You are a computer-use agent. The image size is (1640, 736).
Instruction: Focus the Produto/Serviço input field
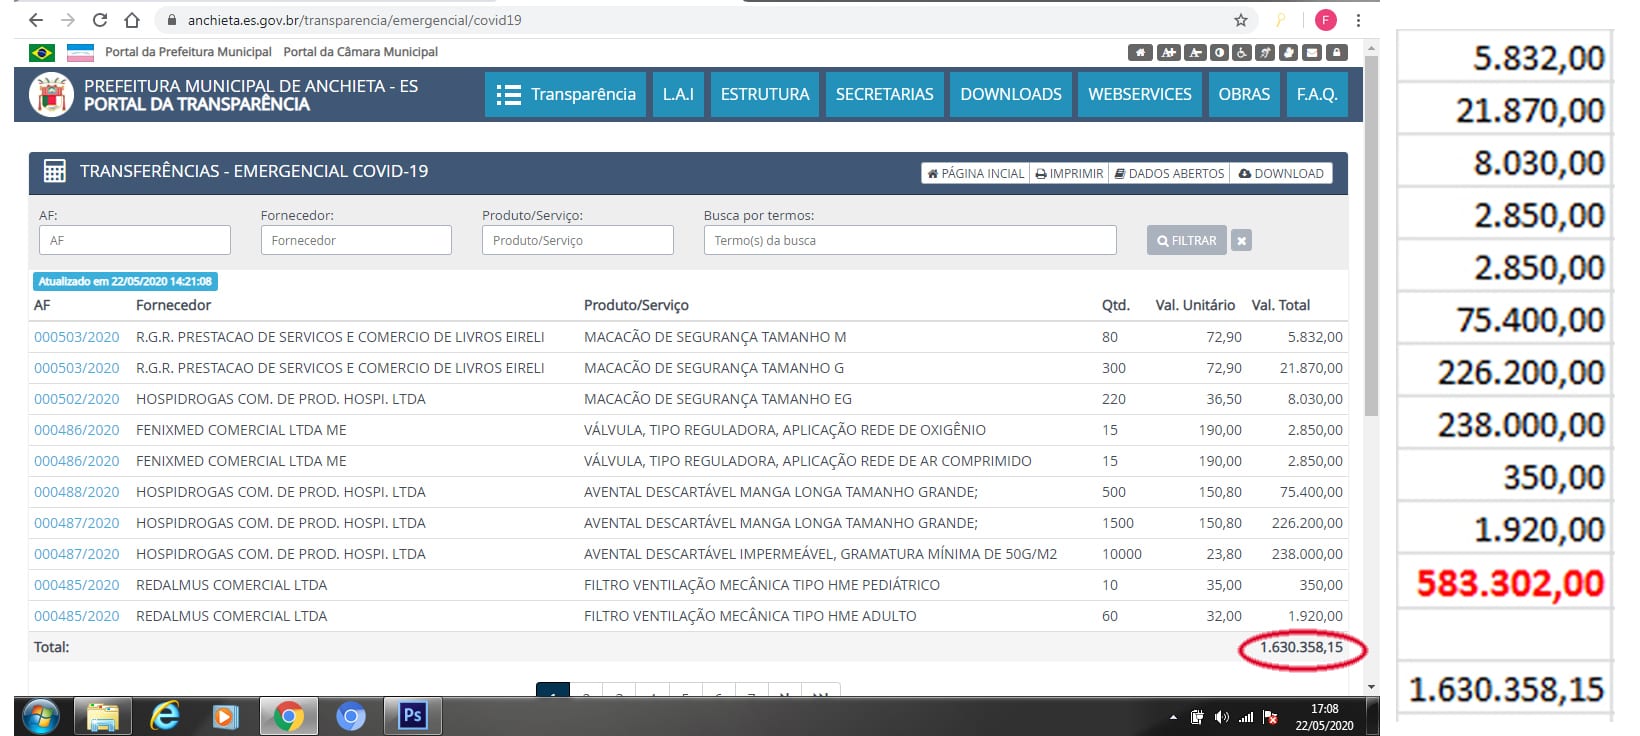coord(578,240)
